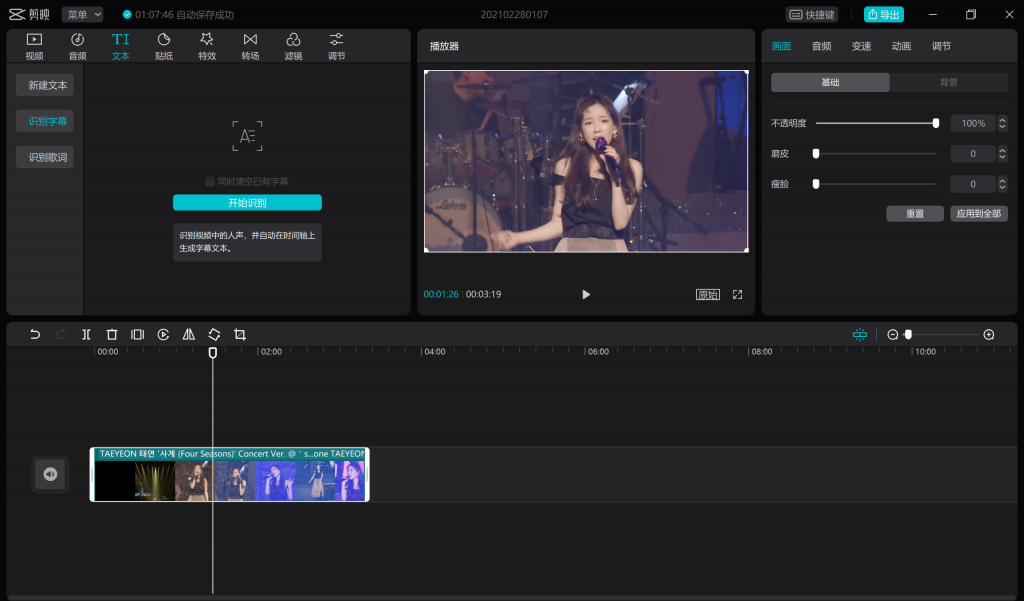This screenshot has height=601, width=1024.
Task: Click the 04:00 mark on the timeline ruler
Action: [434, 351]
